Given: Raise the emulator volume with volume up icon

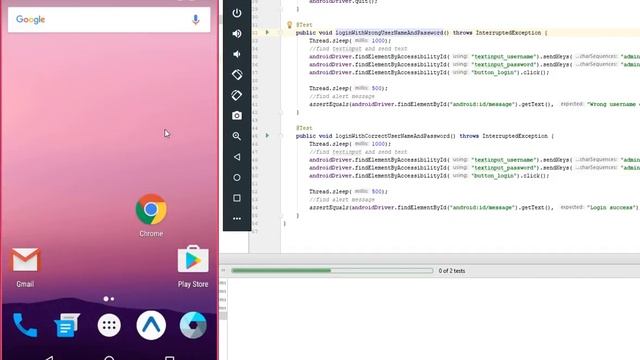Looking at the screenshot, I should (x=237, y=33).
